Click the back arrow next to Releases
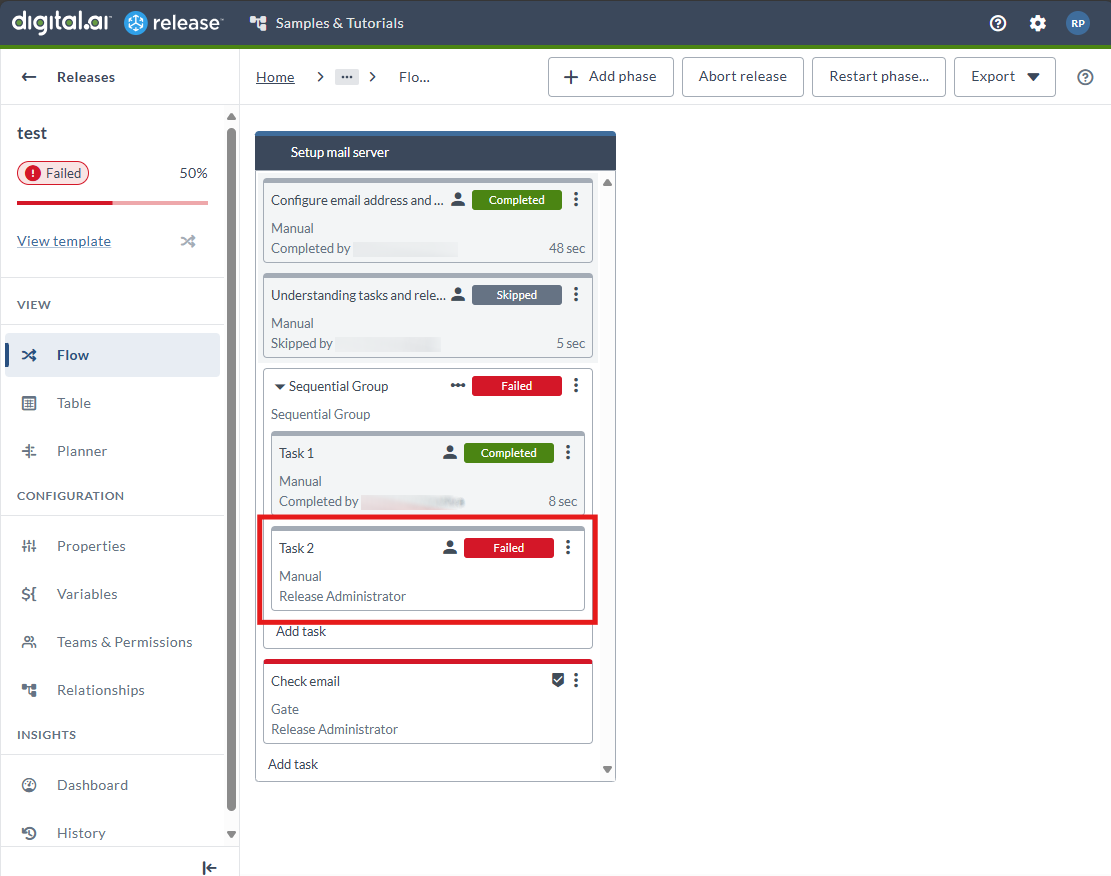Viewport: 1111px width, 876px height. [29, 77]
